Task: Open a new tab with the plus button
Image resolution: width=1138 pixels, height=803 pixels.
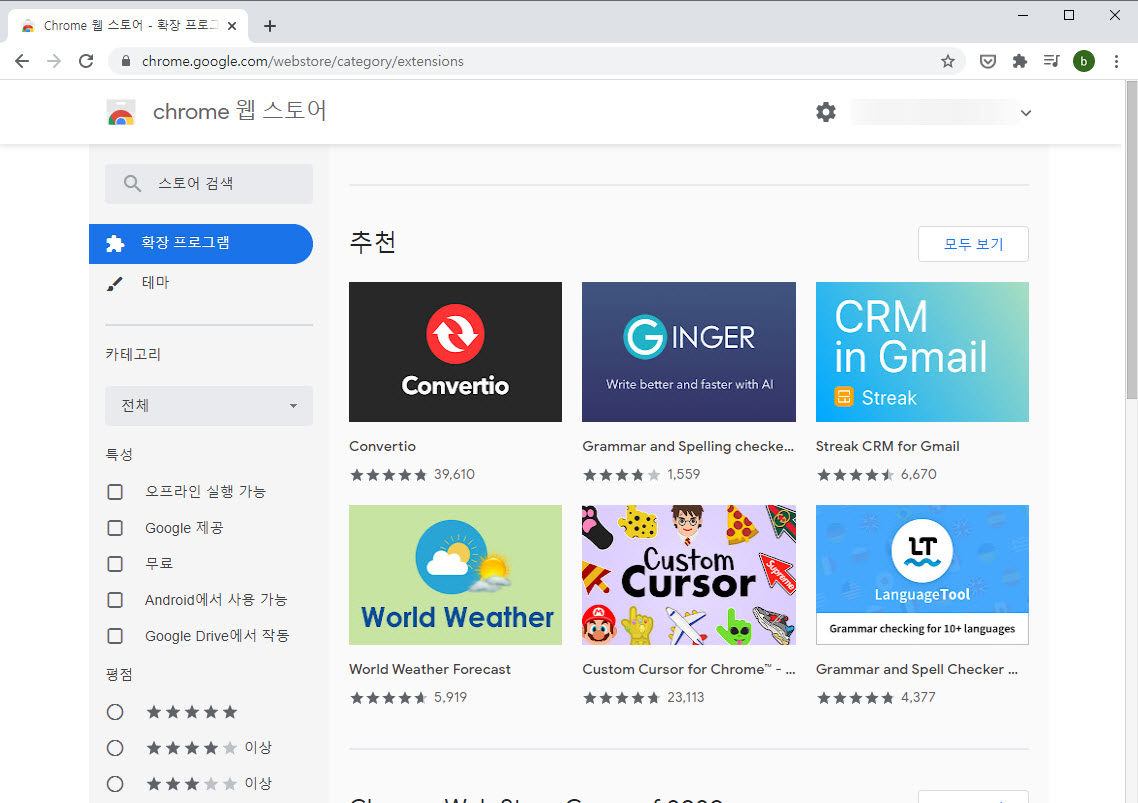Action: 270,26
